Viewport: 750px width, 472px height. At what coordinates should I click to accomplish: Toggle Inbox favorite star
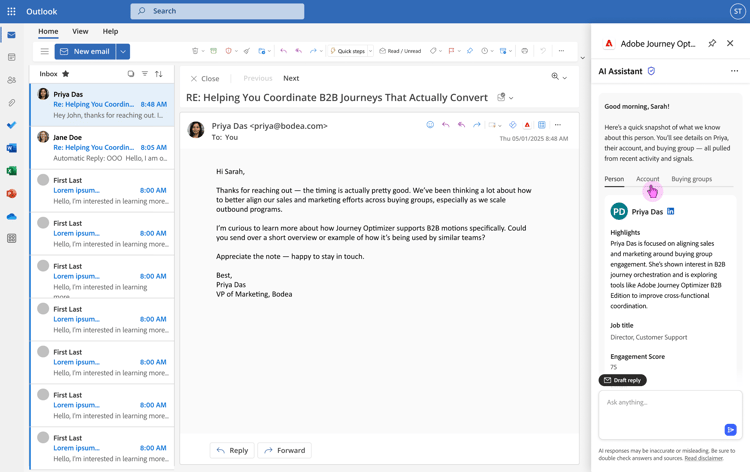(66, 74)
